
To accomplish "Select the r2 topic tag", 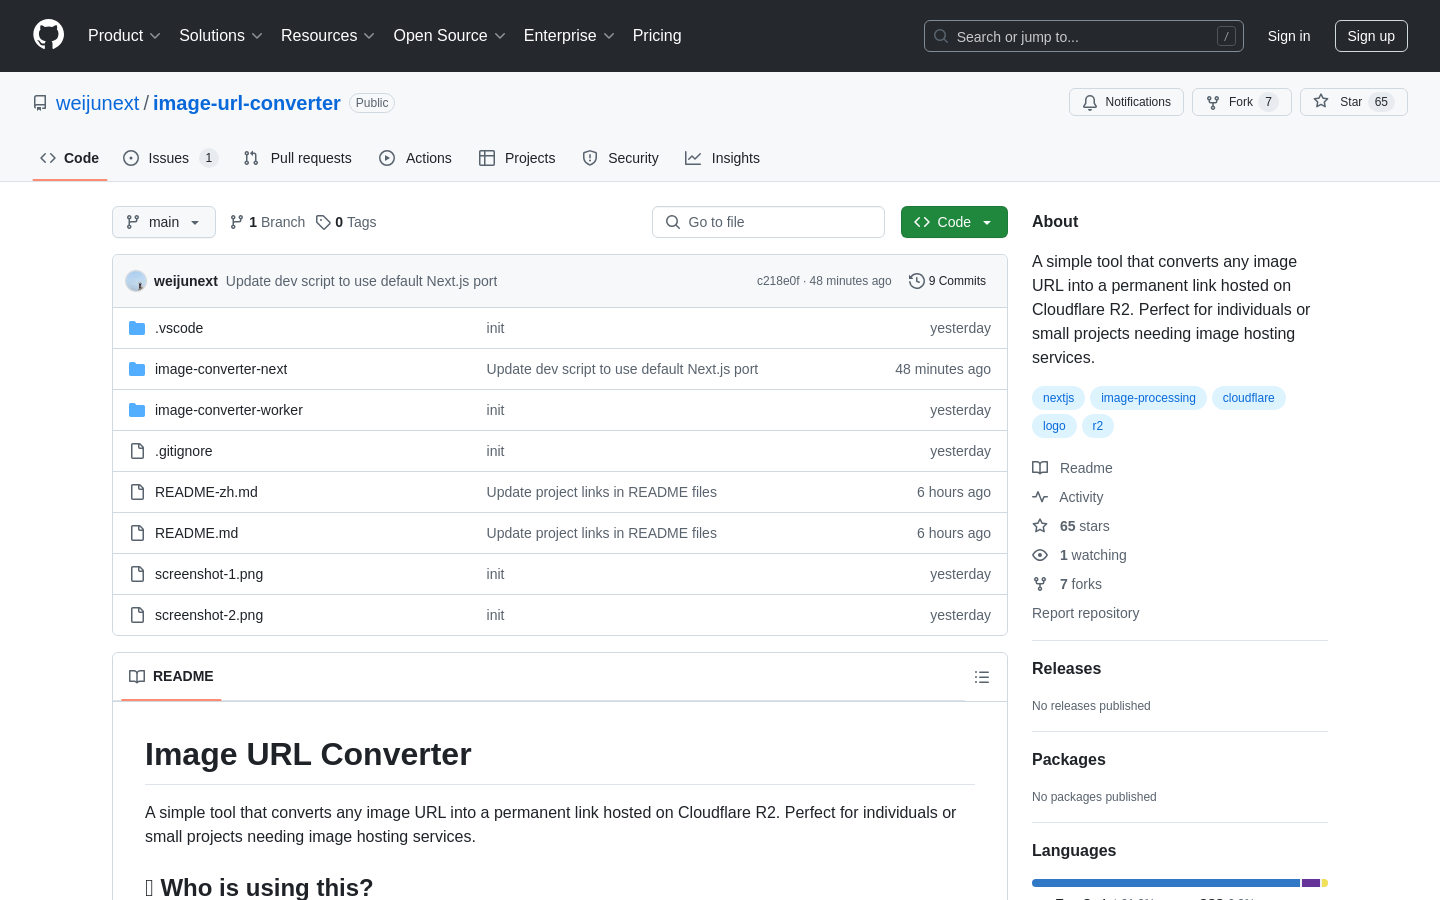I will coord(1097,426).
